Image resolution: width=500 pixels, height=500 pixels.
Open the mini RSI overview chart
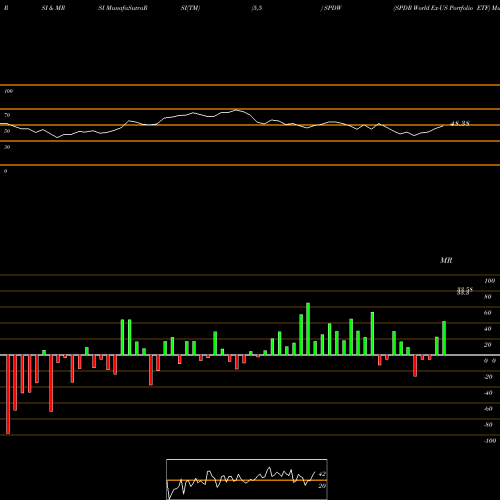[247, 479]
